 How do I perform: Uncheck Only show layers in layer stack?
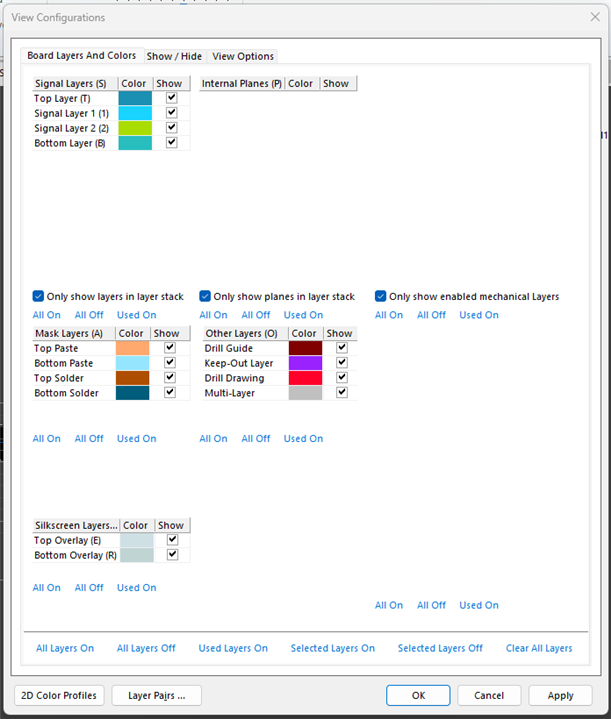[38, 296]
